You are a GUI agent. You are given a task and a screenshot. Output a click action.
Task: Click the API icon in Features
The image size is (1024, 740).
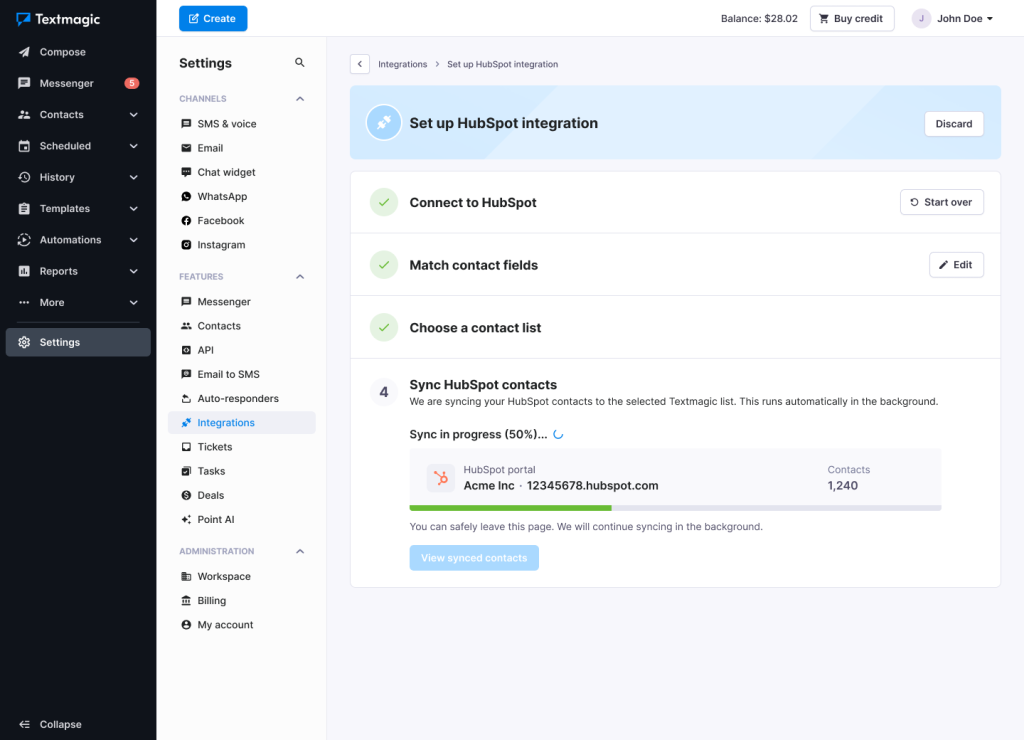(x=186, y=349)
